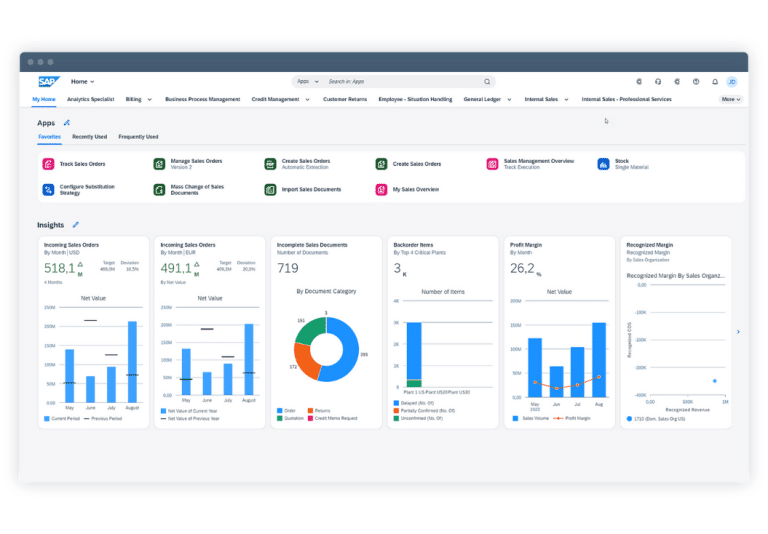
Task: Open the Manage Sales Orders app icon
Action: (x=159, y=164)
